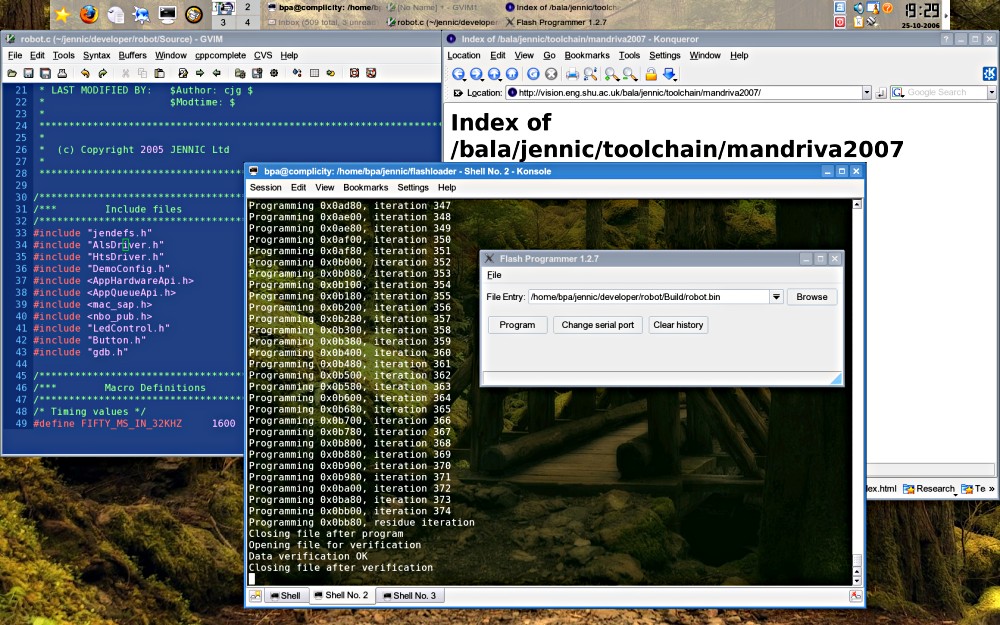This screenshot has width=1000, height=625.
Task: Open the cppcomplete menu in GVIM
Action: pyautogui.click(x=220, y=55)
